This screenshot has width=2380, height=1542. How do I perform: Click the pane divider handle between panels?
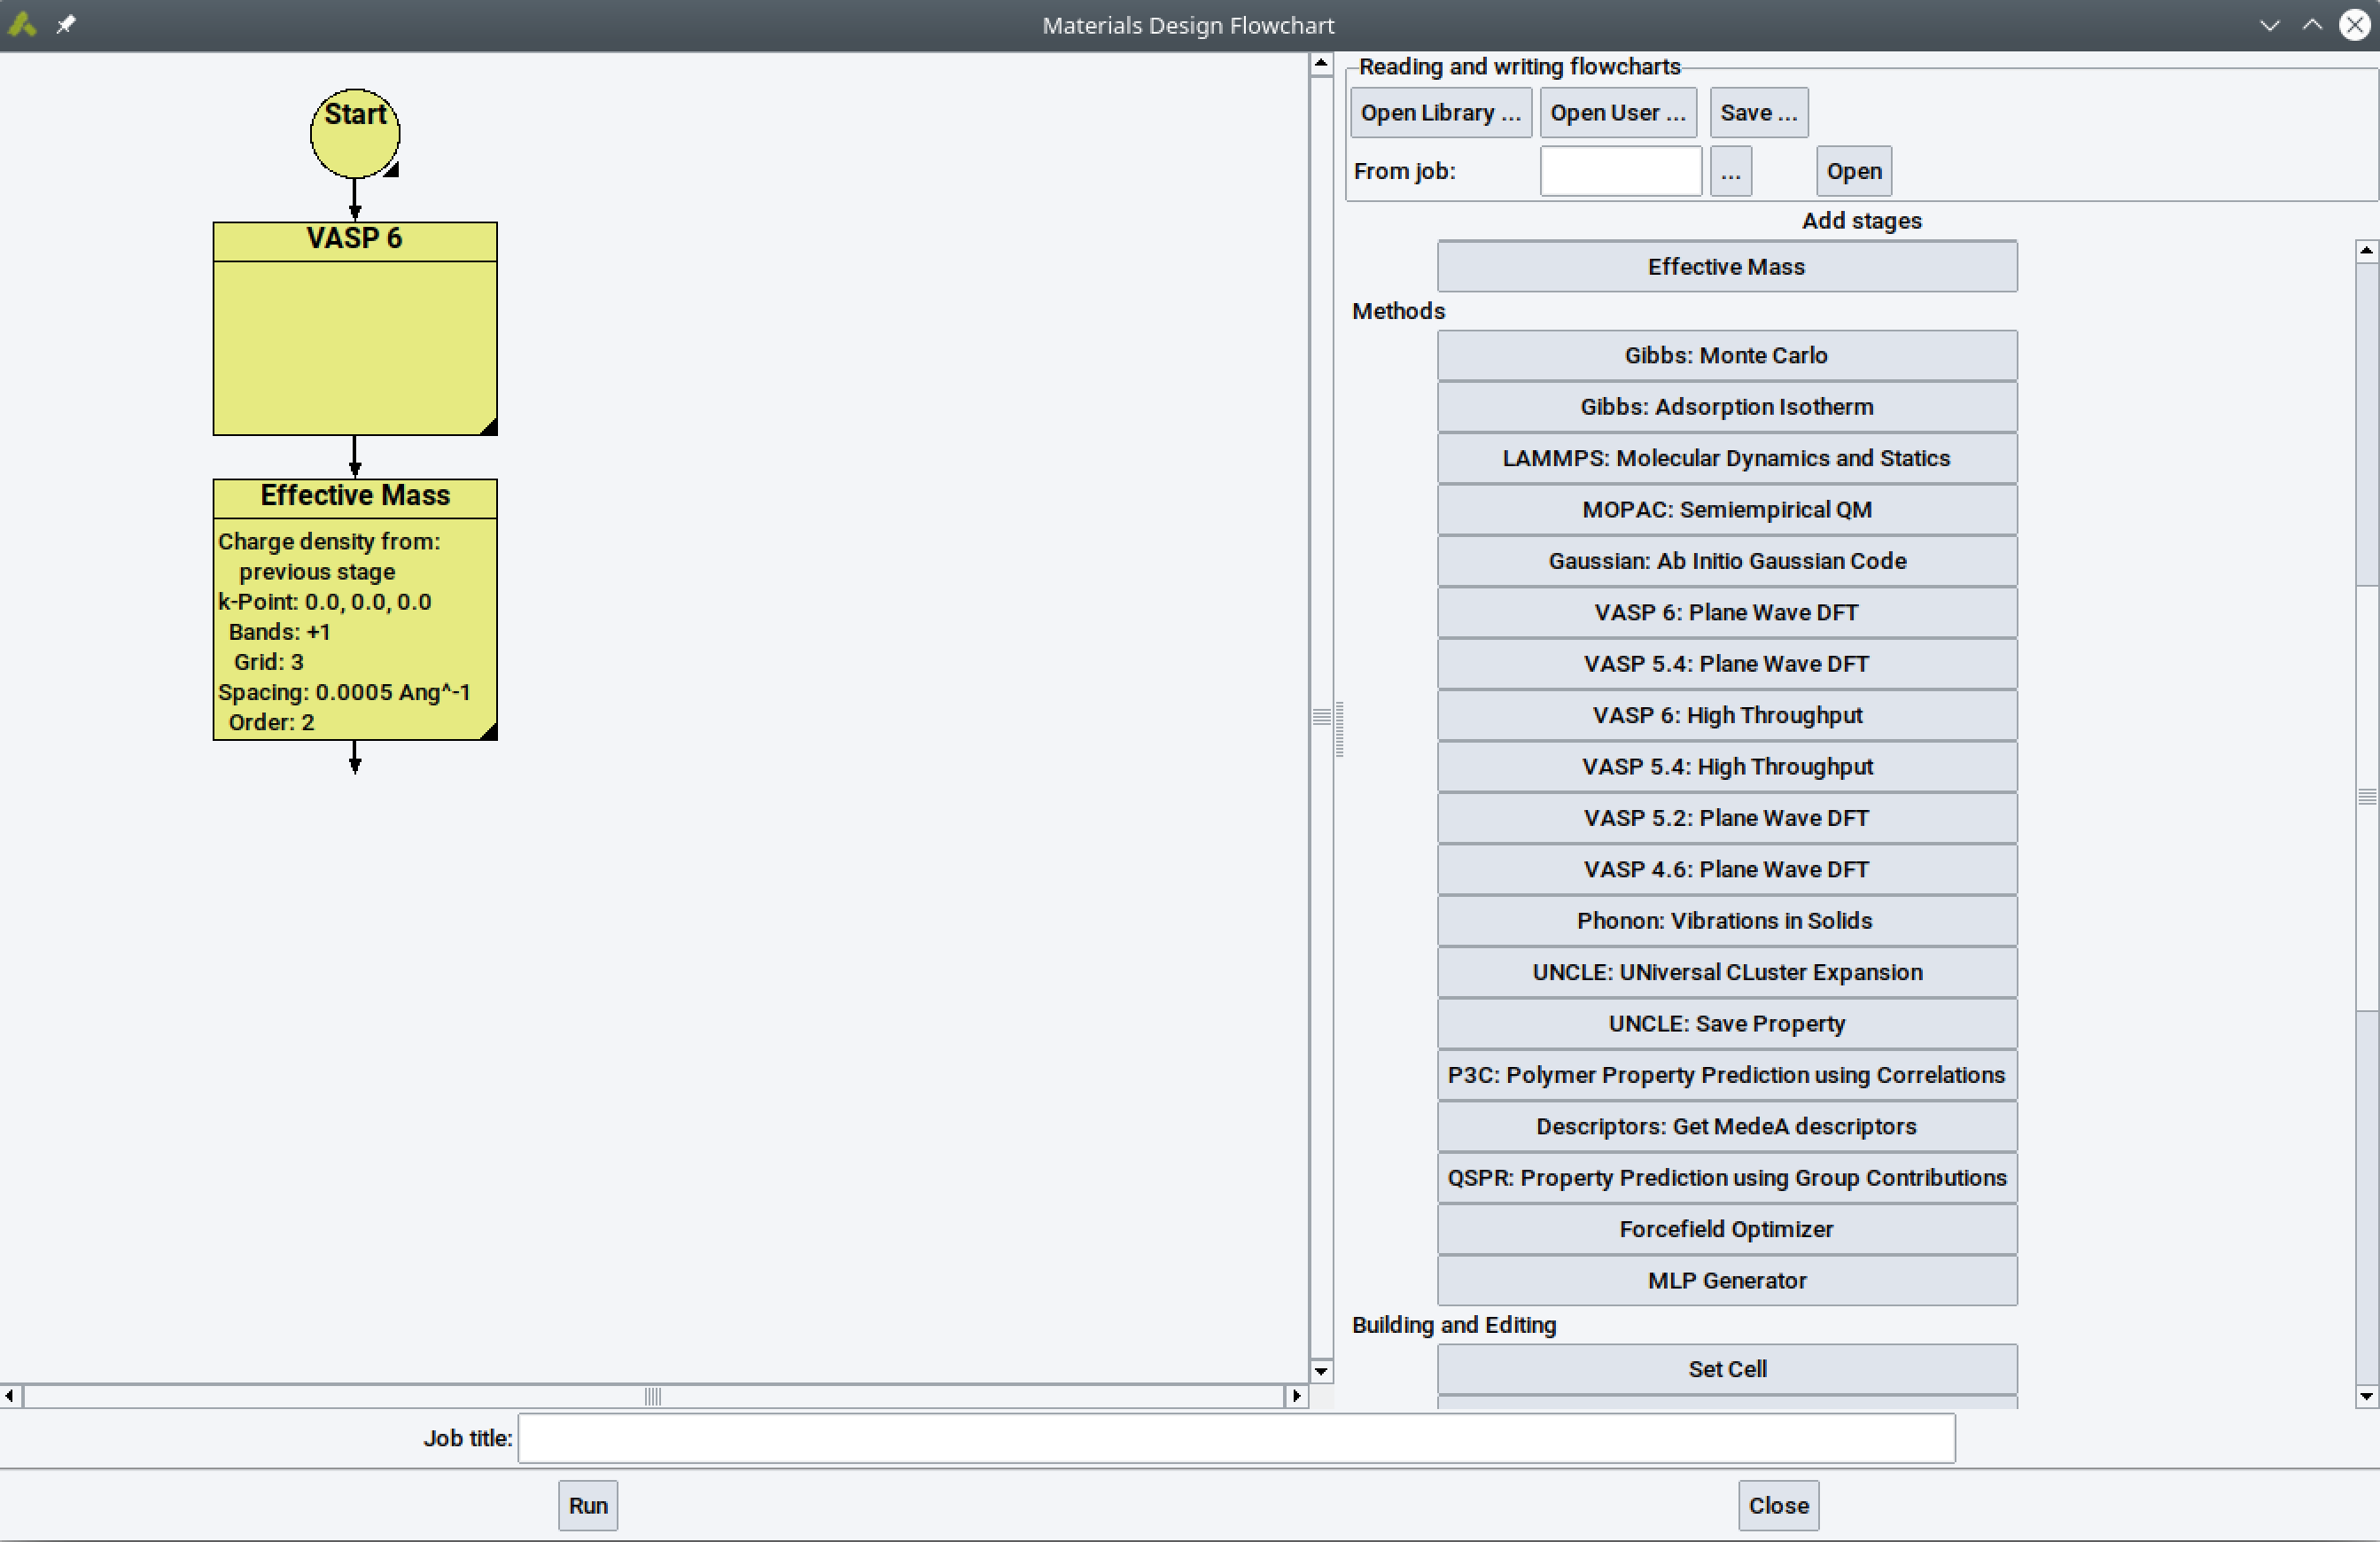click(x=1339, y=730)
